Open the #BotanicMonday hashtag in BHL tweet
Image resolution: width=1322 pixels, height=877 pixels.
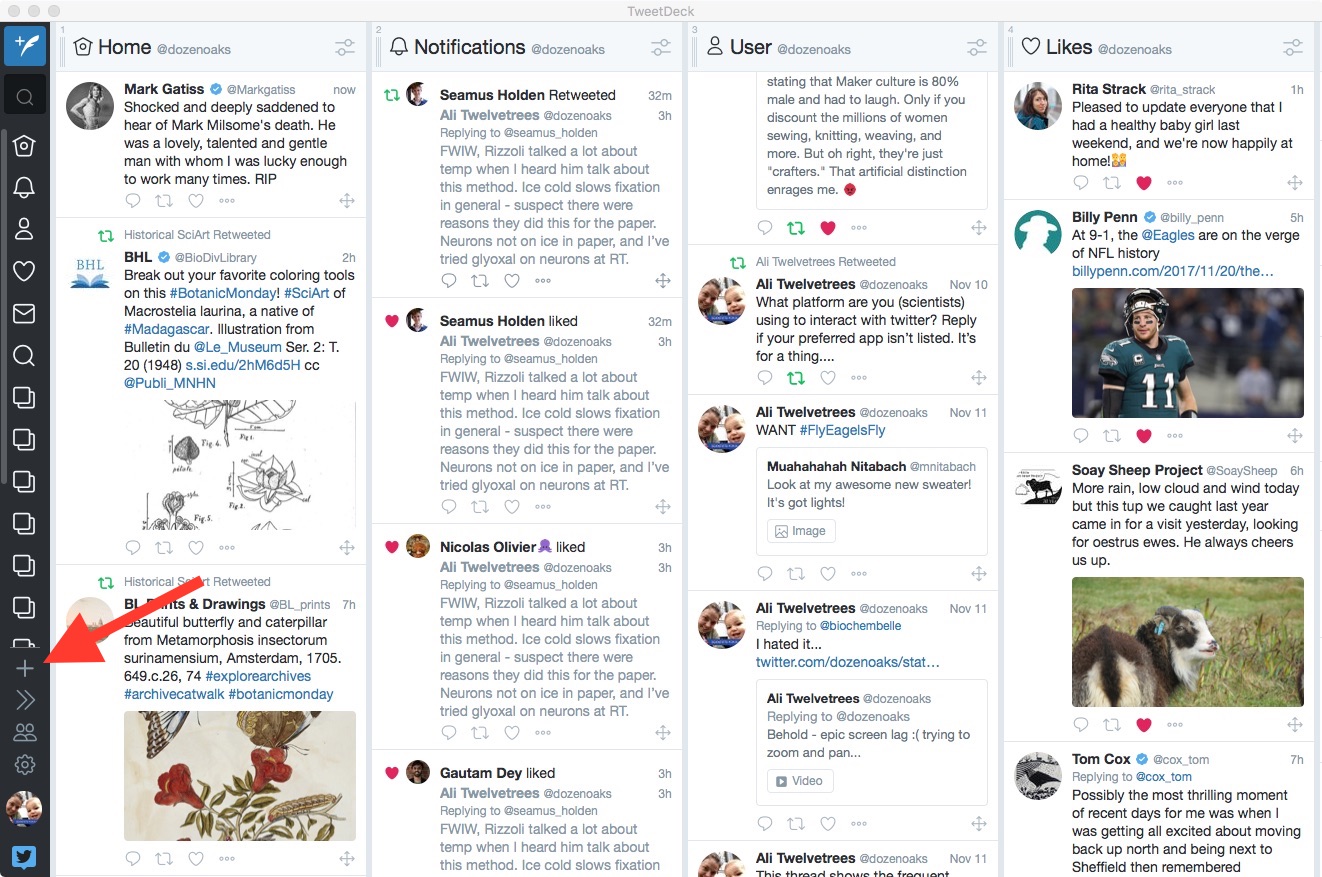(223, 293)
